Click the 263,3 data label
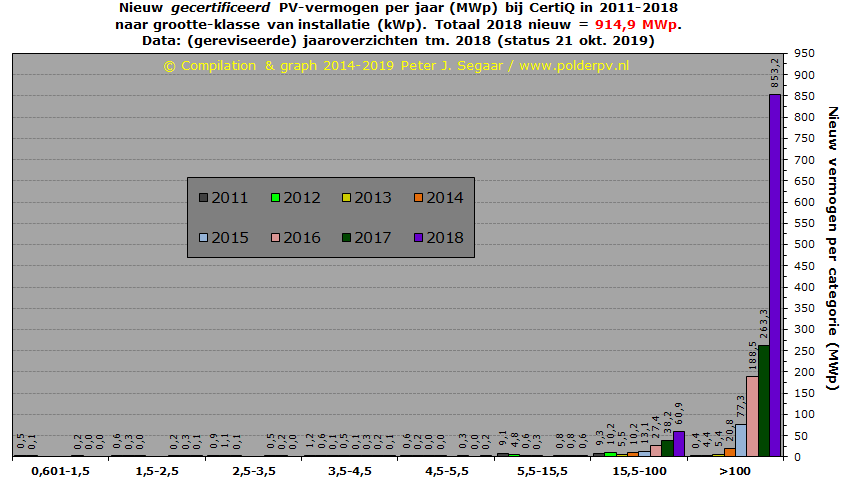The image size is (851, 481). tap(764, 324)
